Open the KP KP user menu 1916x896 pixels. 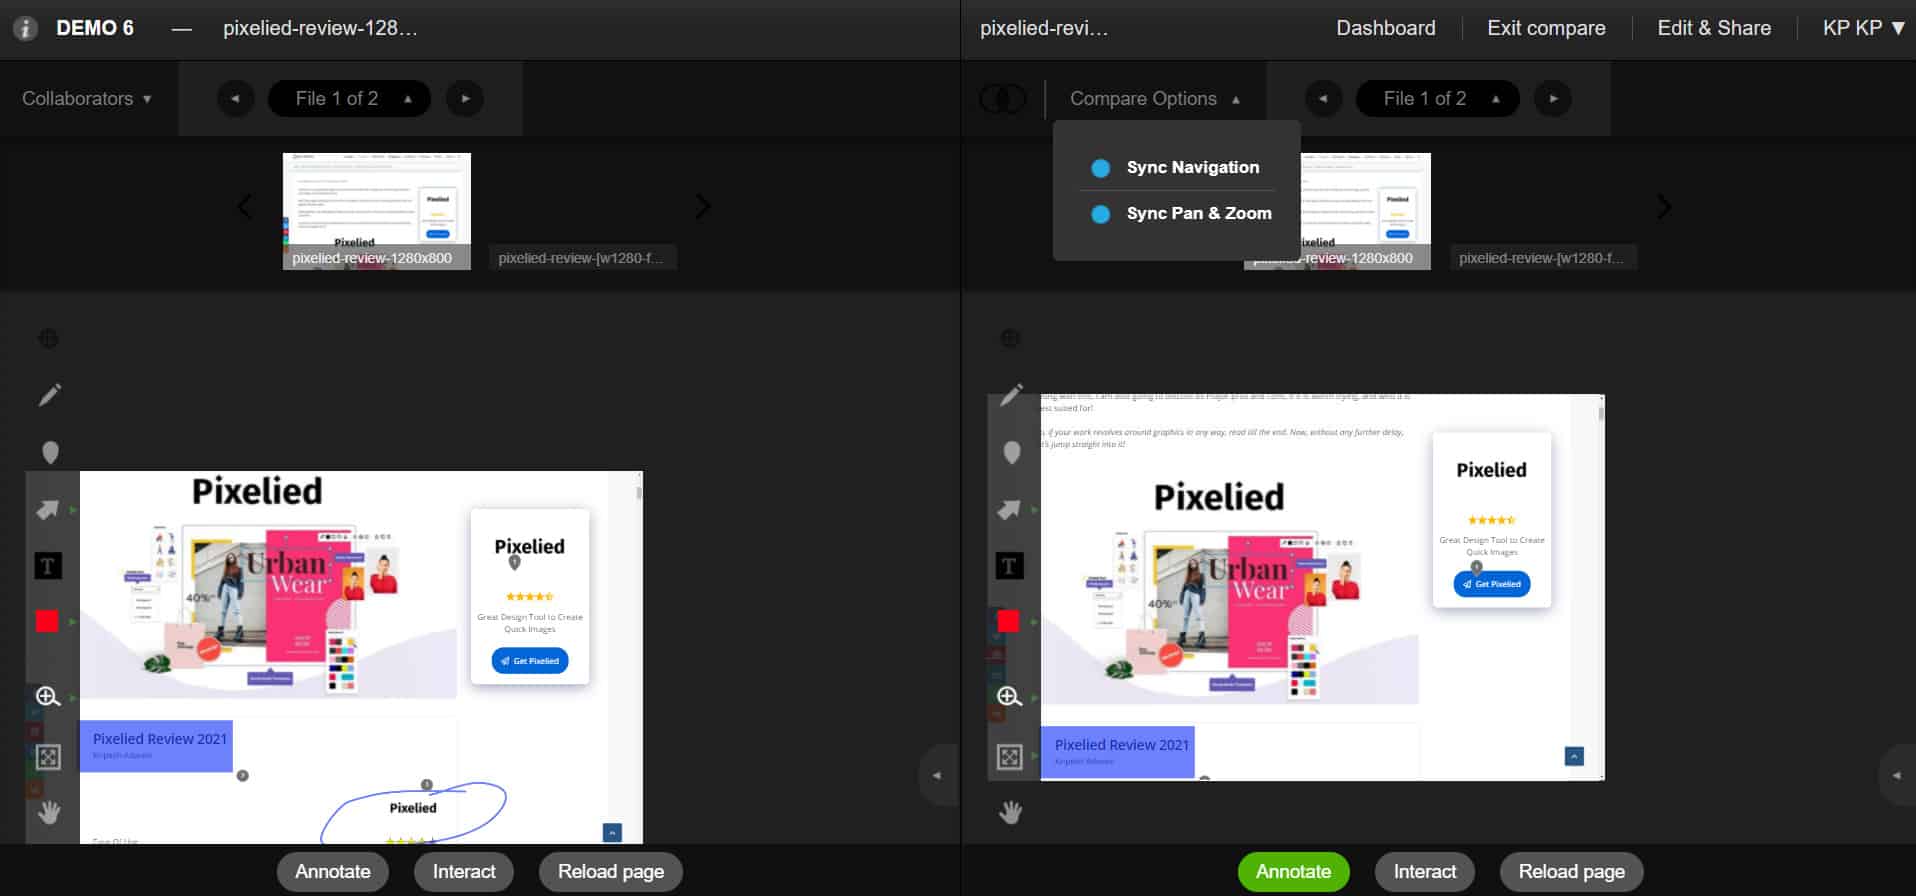coord(1862,28)
